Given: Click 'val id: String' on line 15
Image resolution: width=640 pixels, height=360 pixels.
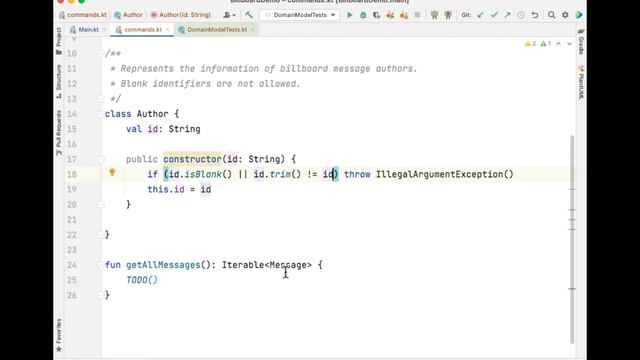Looking at the screenshot, I should (163, 129).
